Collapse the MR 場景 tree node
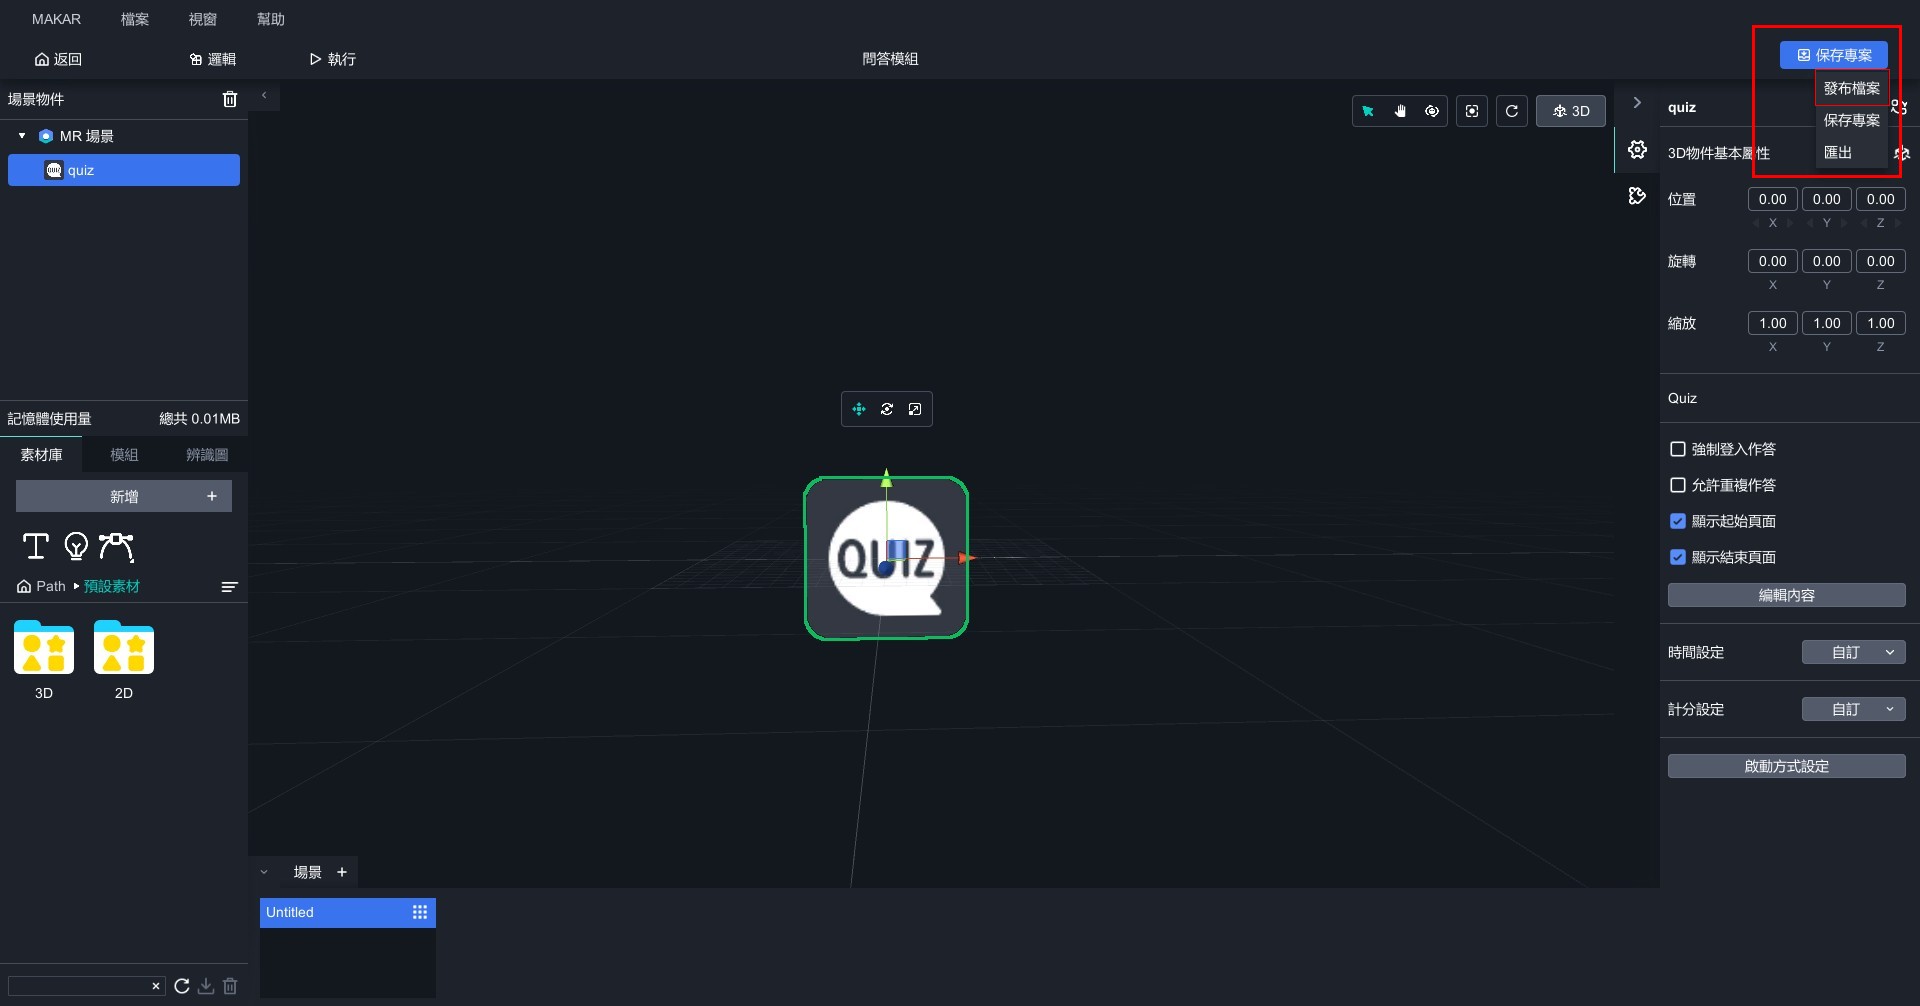The height and width of the screenshot is (1006, 1920). (22, 136)
